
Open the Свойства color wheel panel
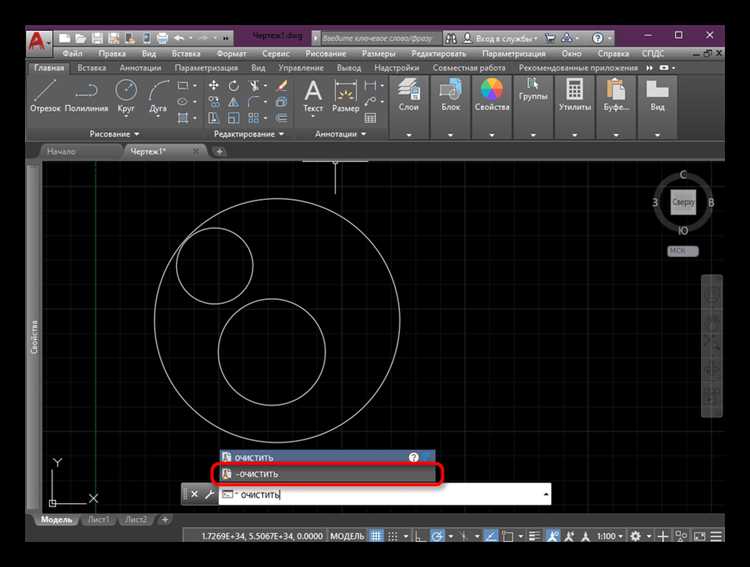492,96
